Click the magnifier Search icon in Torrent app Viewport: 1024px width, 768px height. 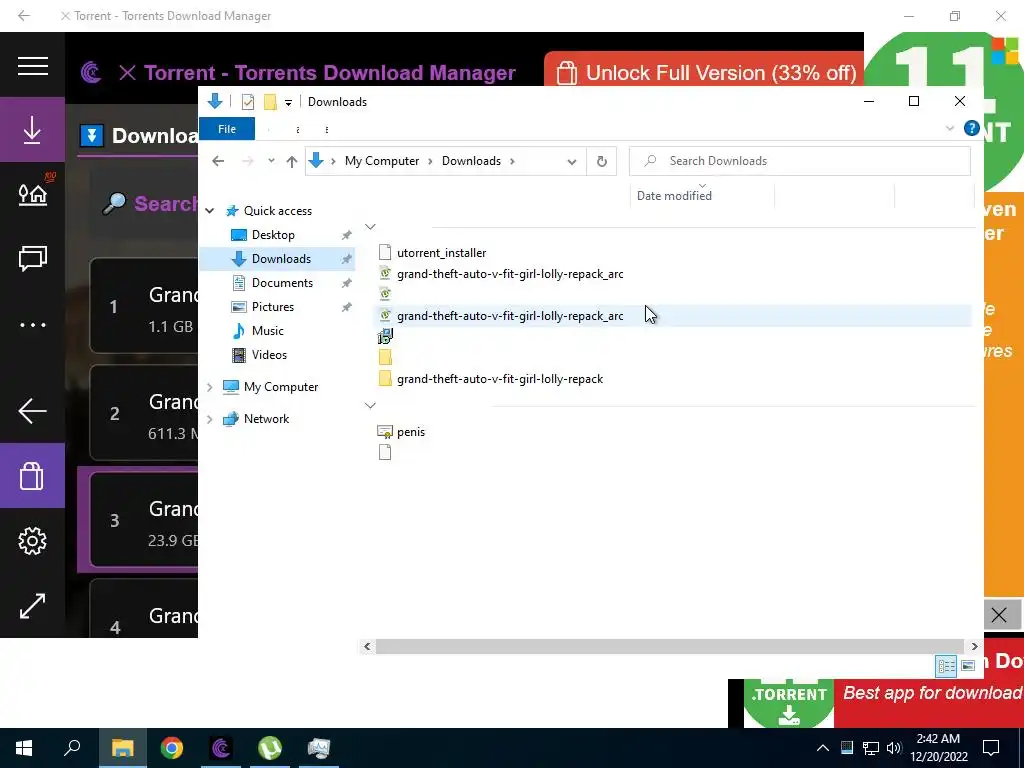pos(114,204)
